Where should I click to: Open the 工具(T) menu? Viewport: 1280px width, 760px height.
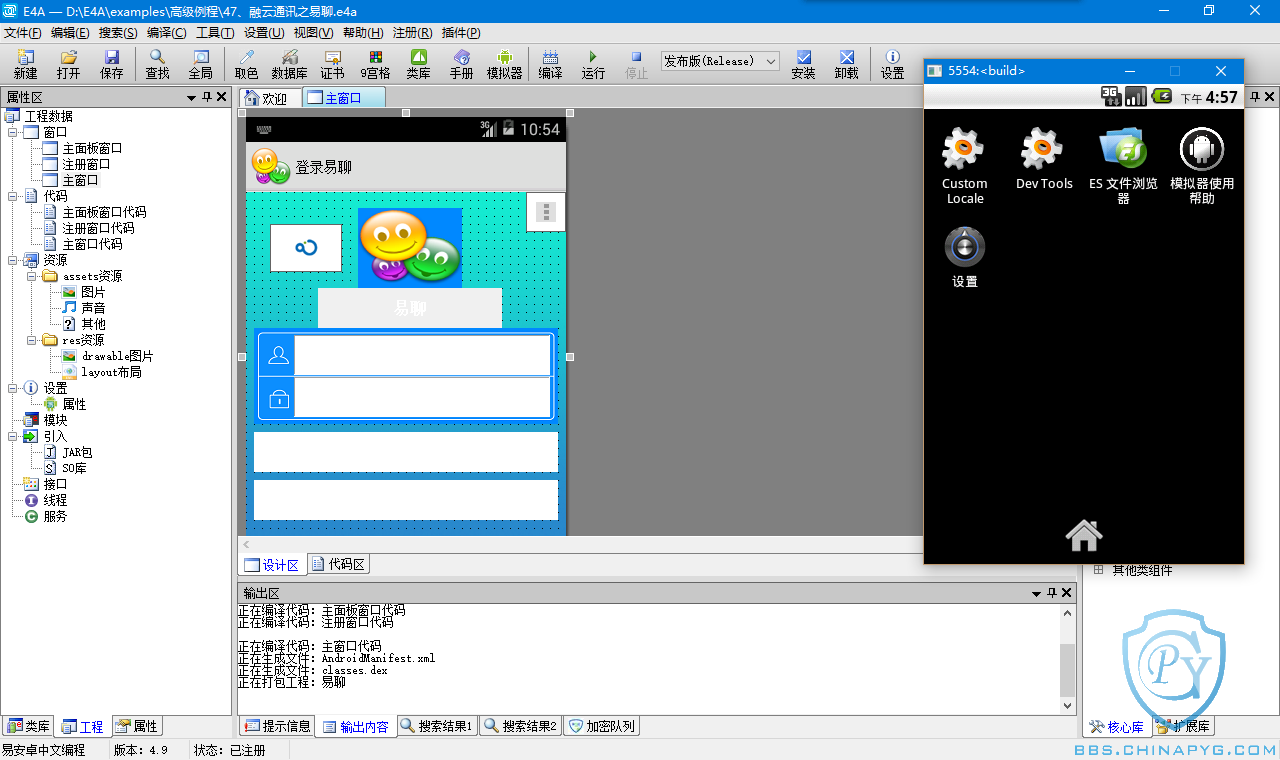214,33
